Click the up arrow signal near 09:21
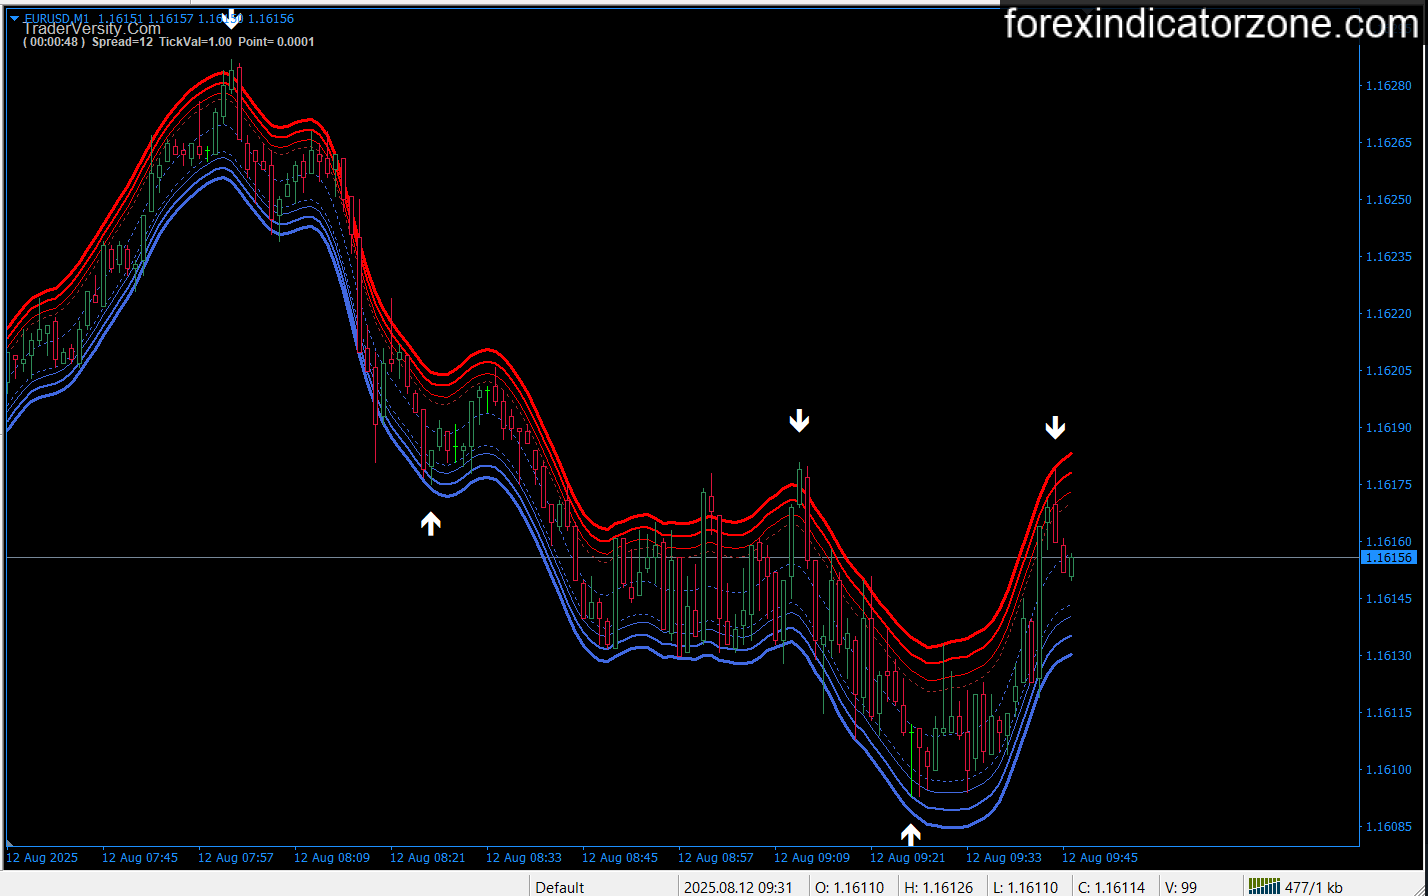The width and height of the screenshot is (1428, 896). (910, 834)
